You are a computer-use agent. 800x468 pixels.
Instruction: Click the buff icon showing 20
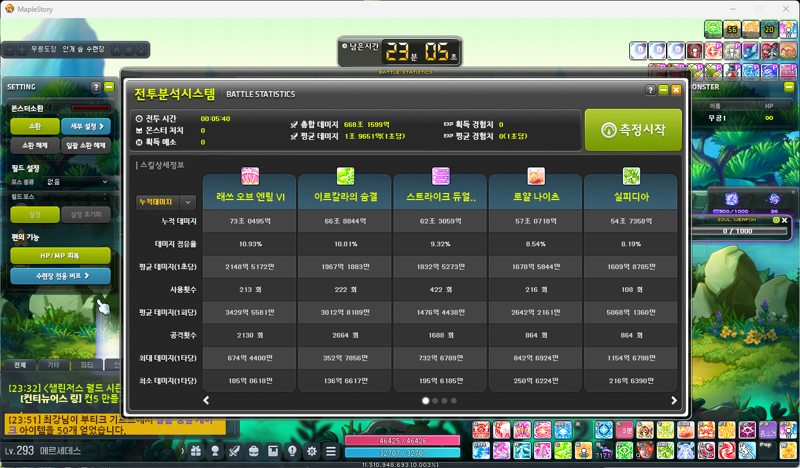click(x=769, y=29)
